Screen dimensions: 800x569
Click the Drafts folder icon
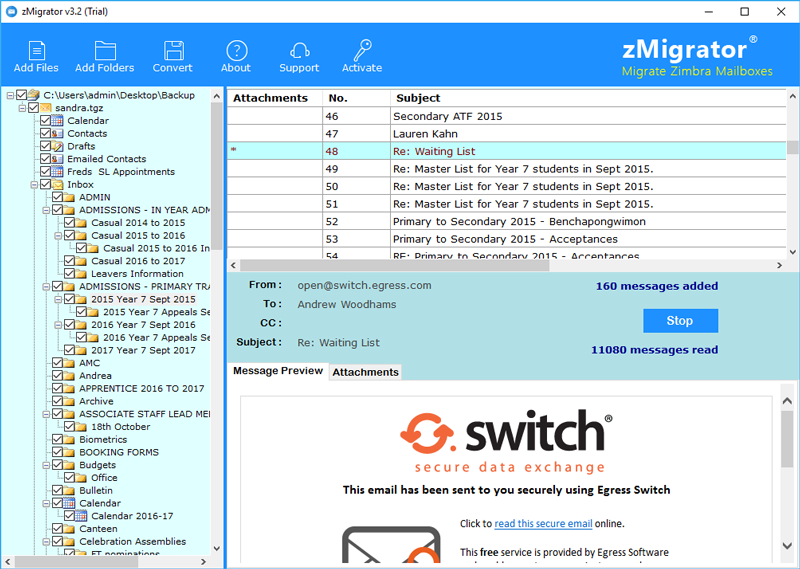(58, 146)
